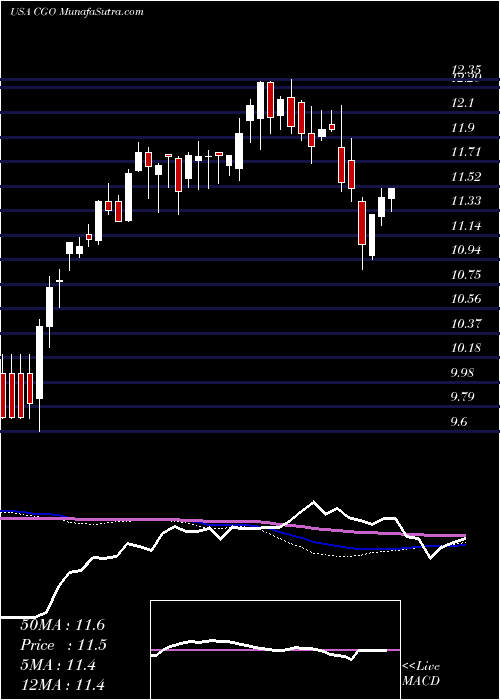Image resolution: width=500 pixels, height=700 pixels.
Task: Select the 10.75 price axis label
Action: click(x=466, y=274)
